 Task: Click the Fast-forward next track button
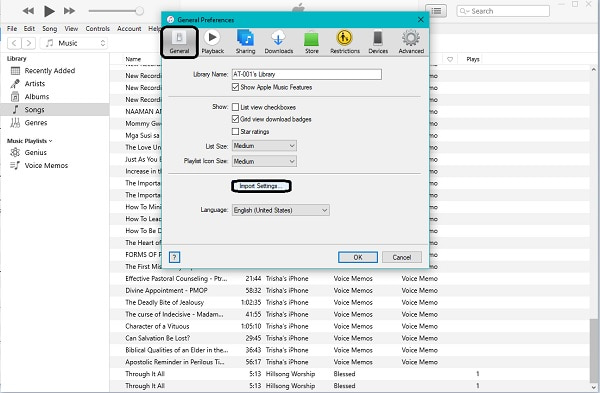(69, 11)
